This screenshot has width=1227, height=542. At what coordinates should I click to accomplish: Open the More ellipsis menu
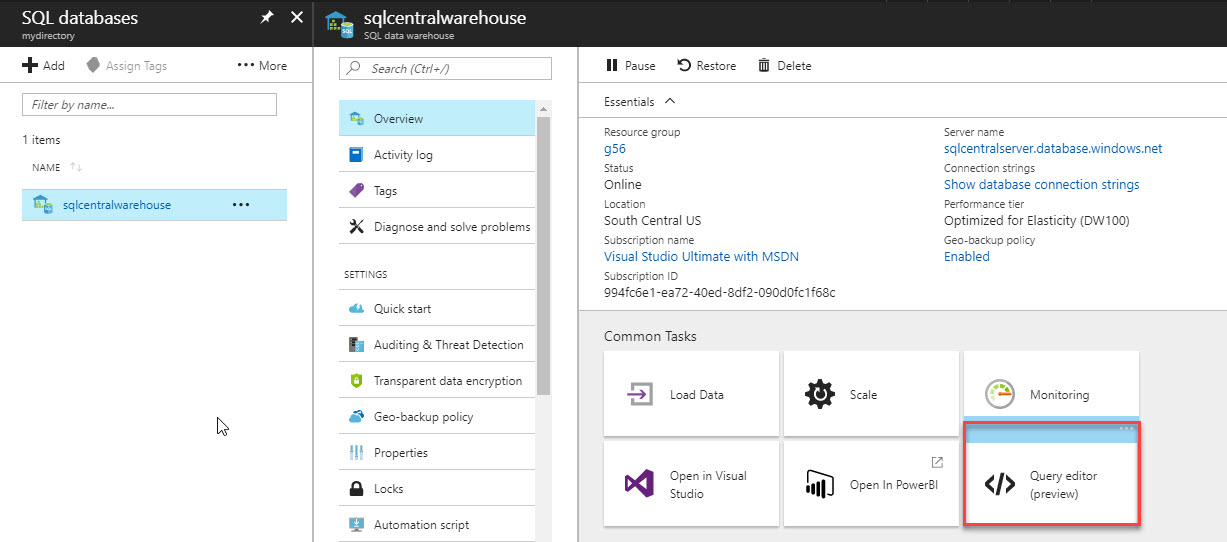(262, 66)
